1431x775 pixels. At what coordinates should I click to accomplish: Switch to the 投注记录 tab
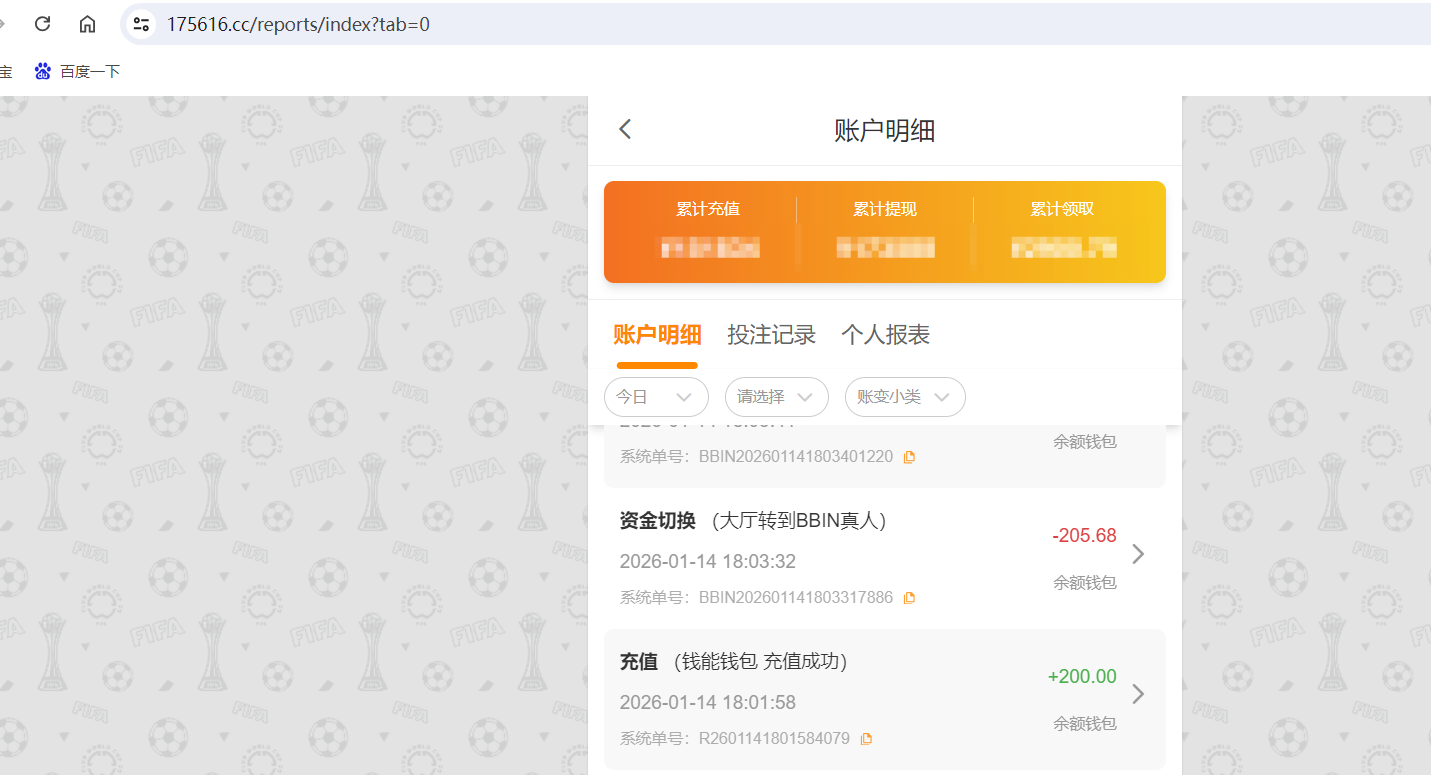pos(771,334)
